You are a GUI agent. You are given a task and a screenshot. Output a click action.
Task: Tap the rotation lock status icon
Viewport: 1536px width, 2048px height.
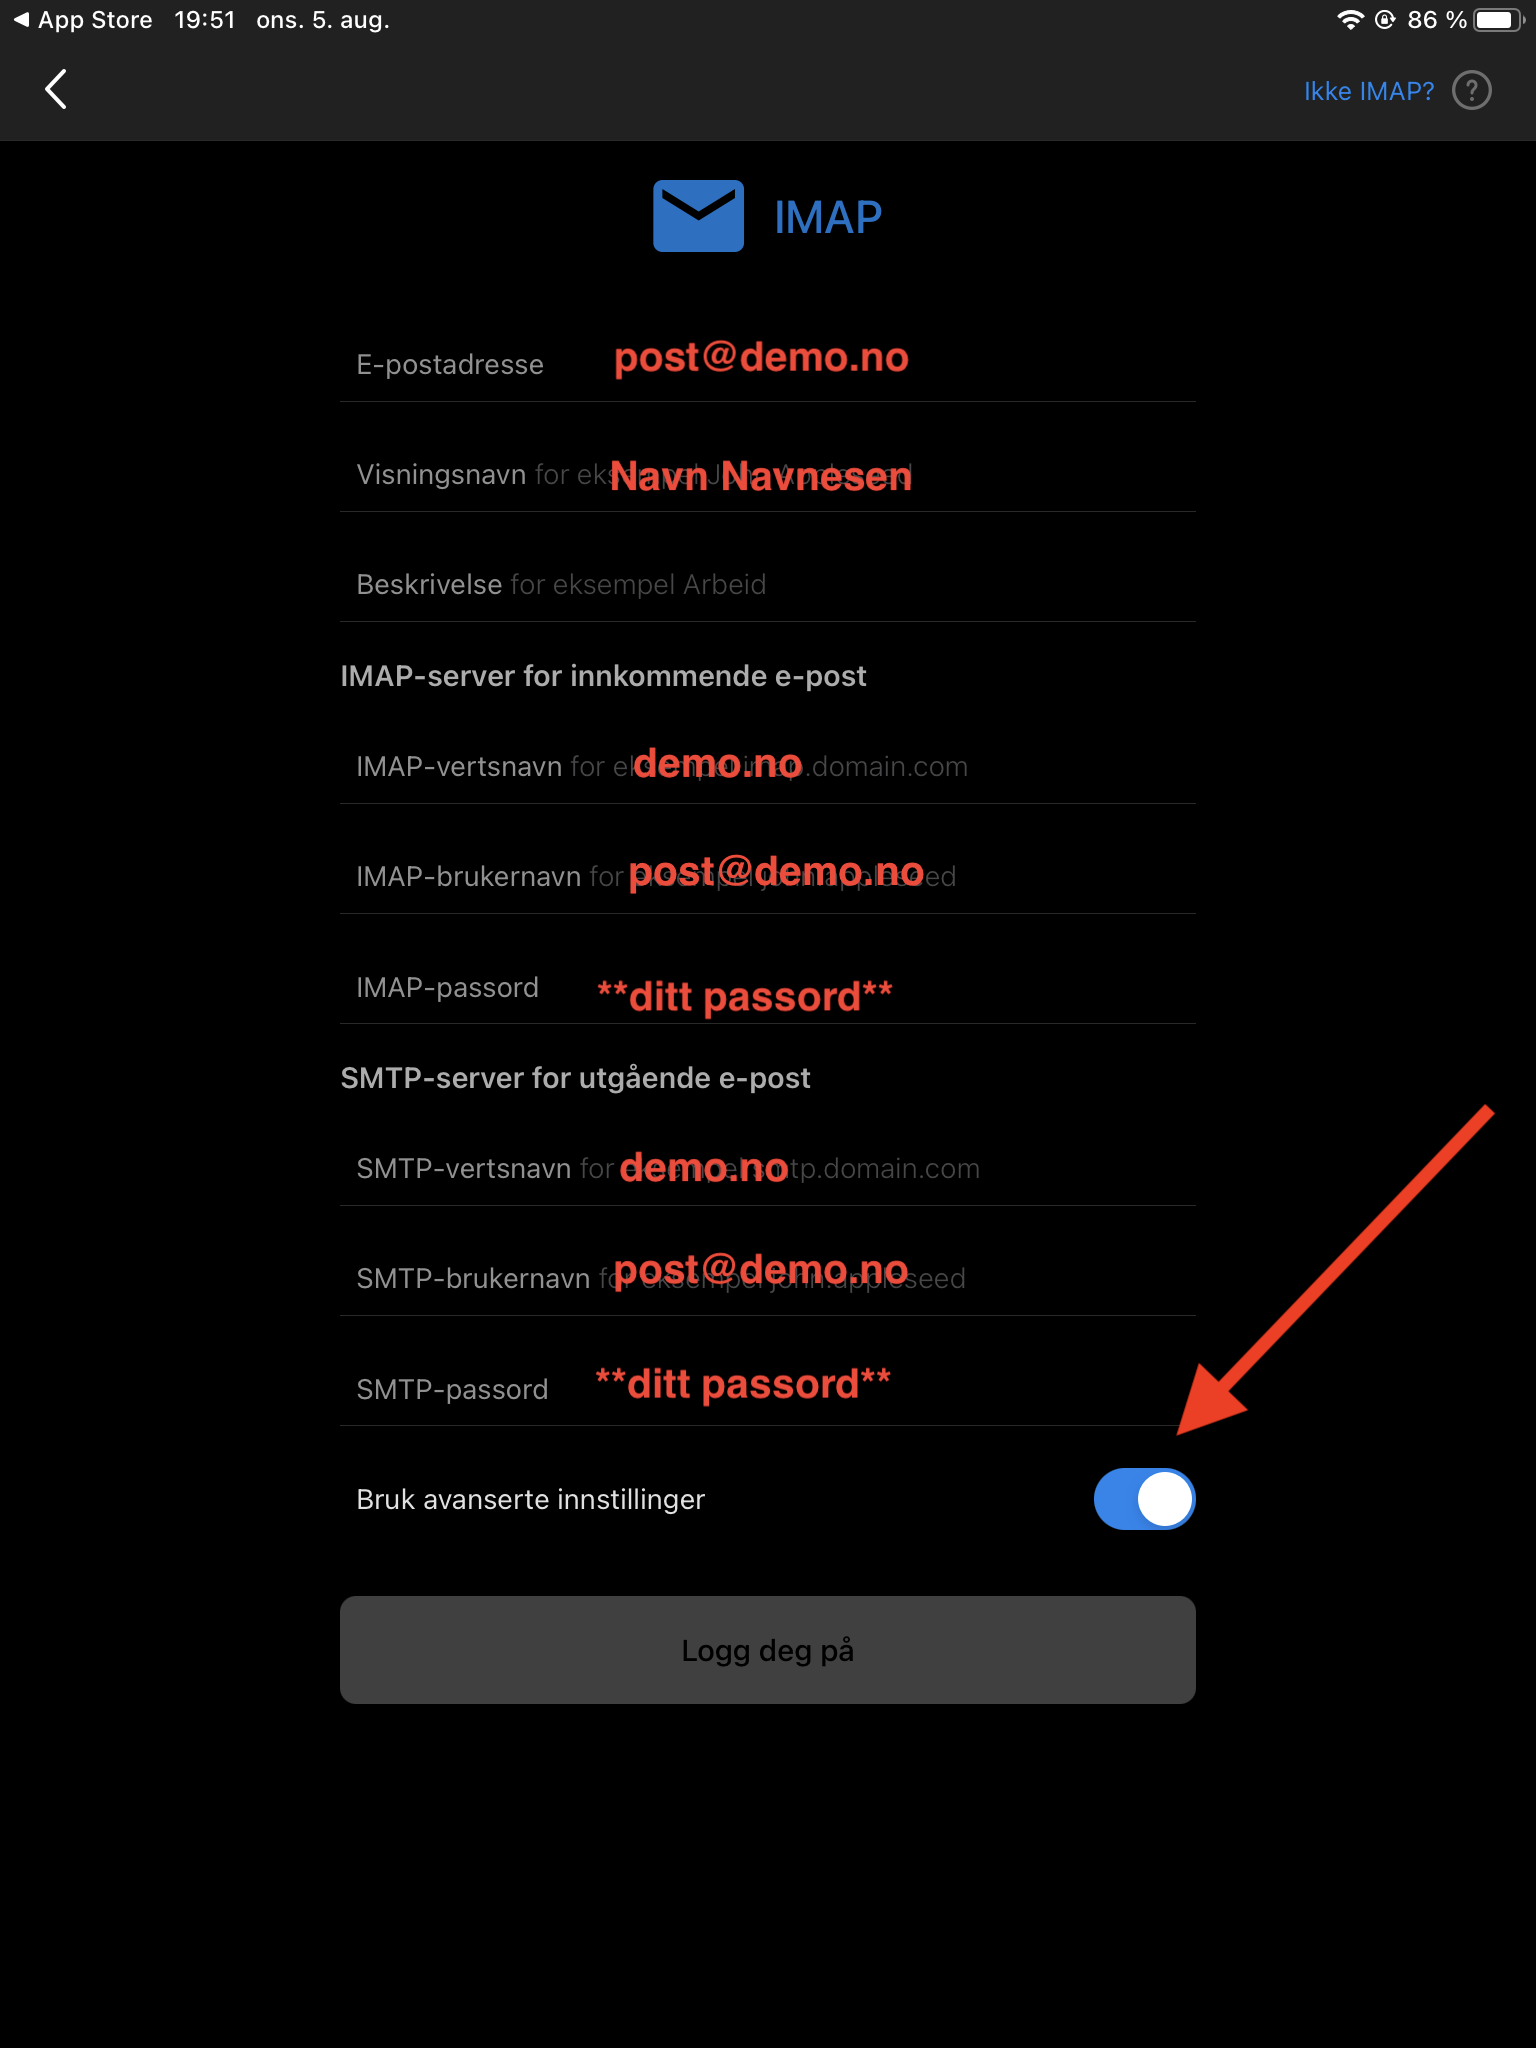(x=1385, y=20)
